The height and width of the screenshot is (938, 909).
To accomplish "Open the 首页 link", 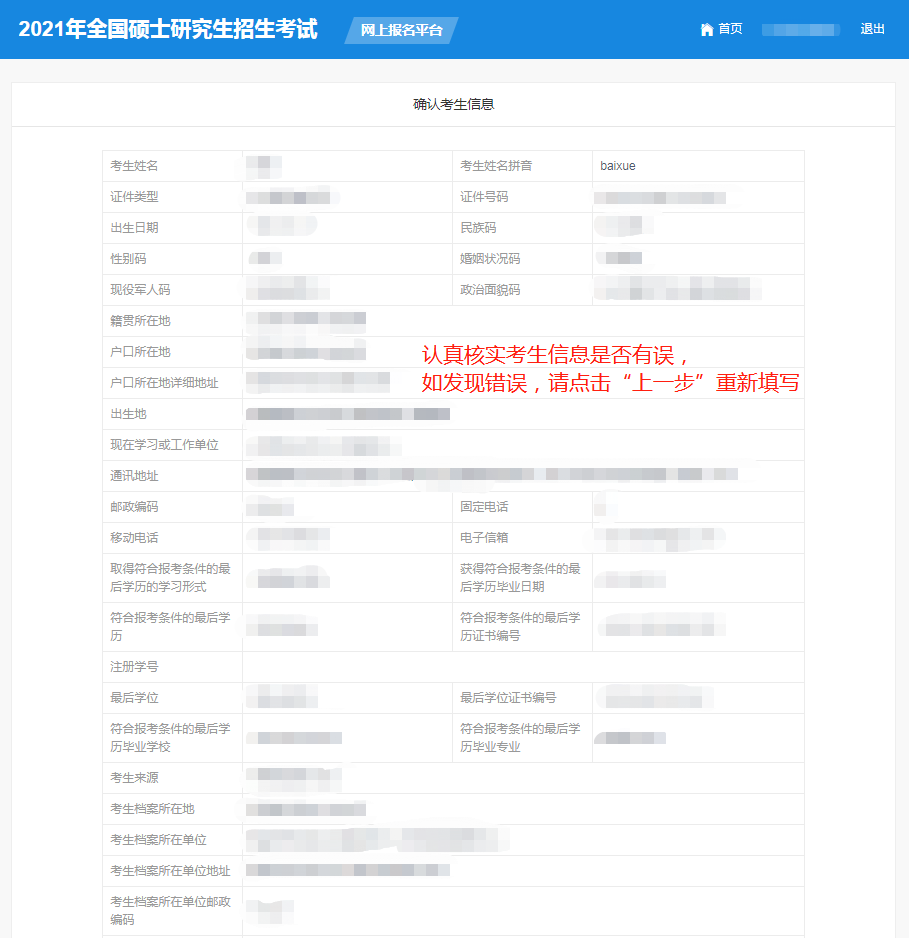I will pyautogui.click(x=730, y=29).
